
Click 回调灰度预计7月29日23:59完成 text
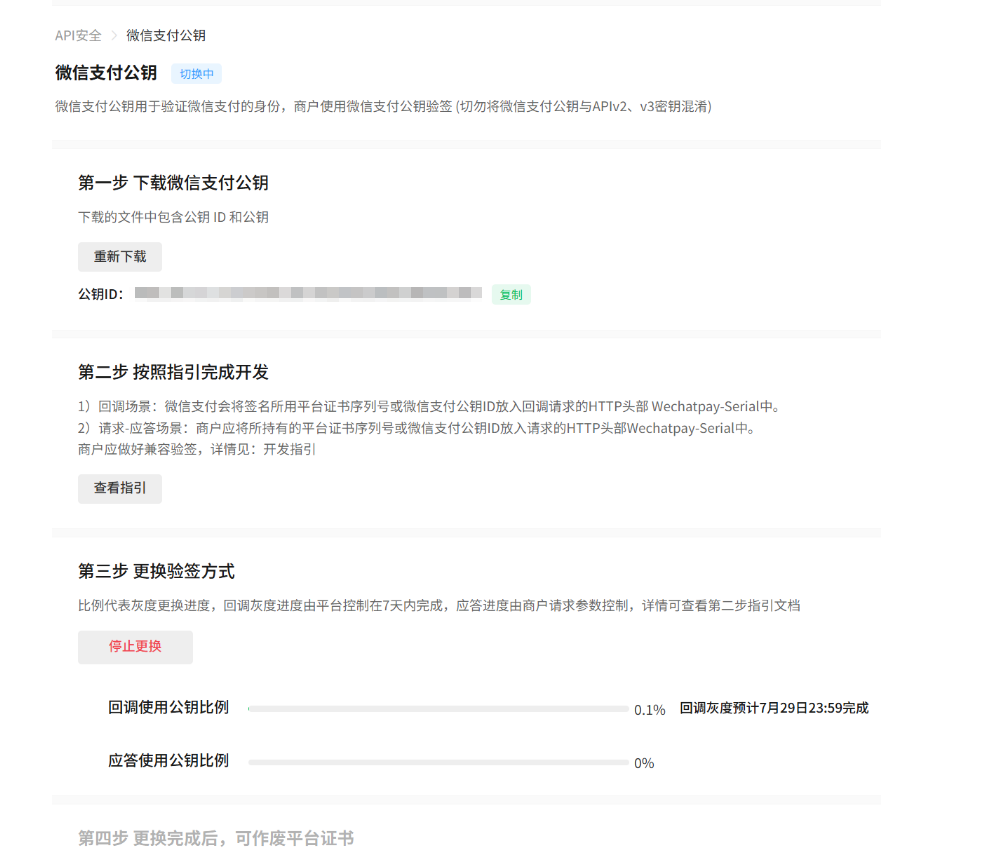(x=774, y=708)
